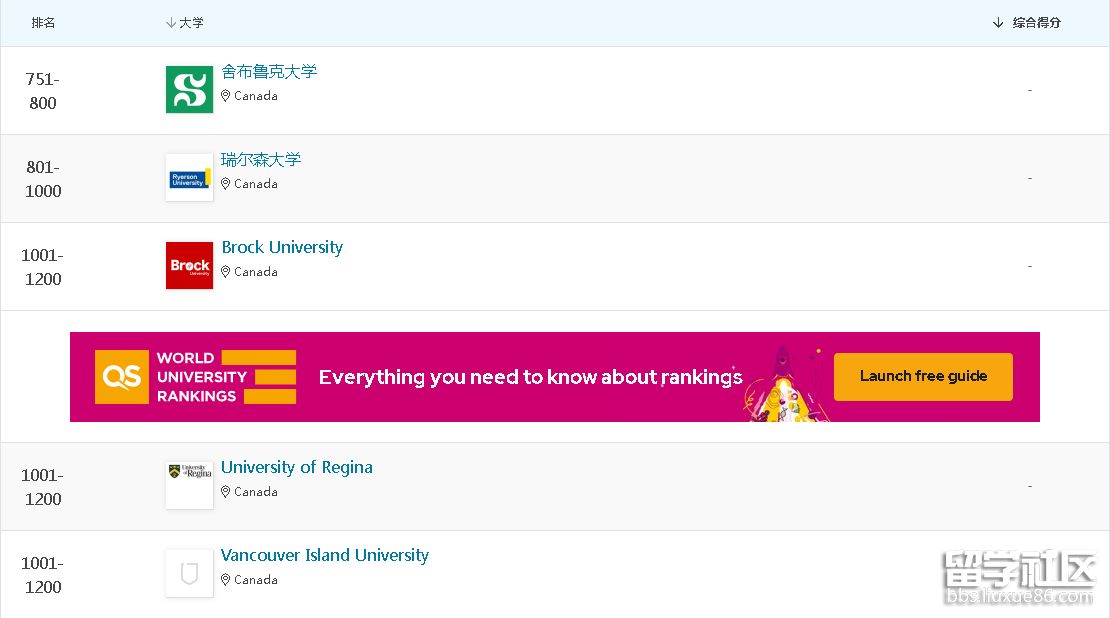Image resolution: width=1110 pixels, height=618 pixels.
Task: Open the 瑞尔森大学 link
Action: tap(261, 160)
